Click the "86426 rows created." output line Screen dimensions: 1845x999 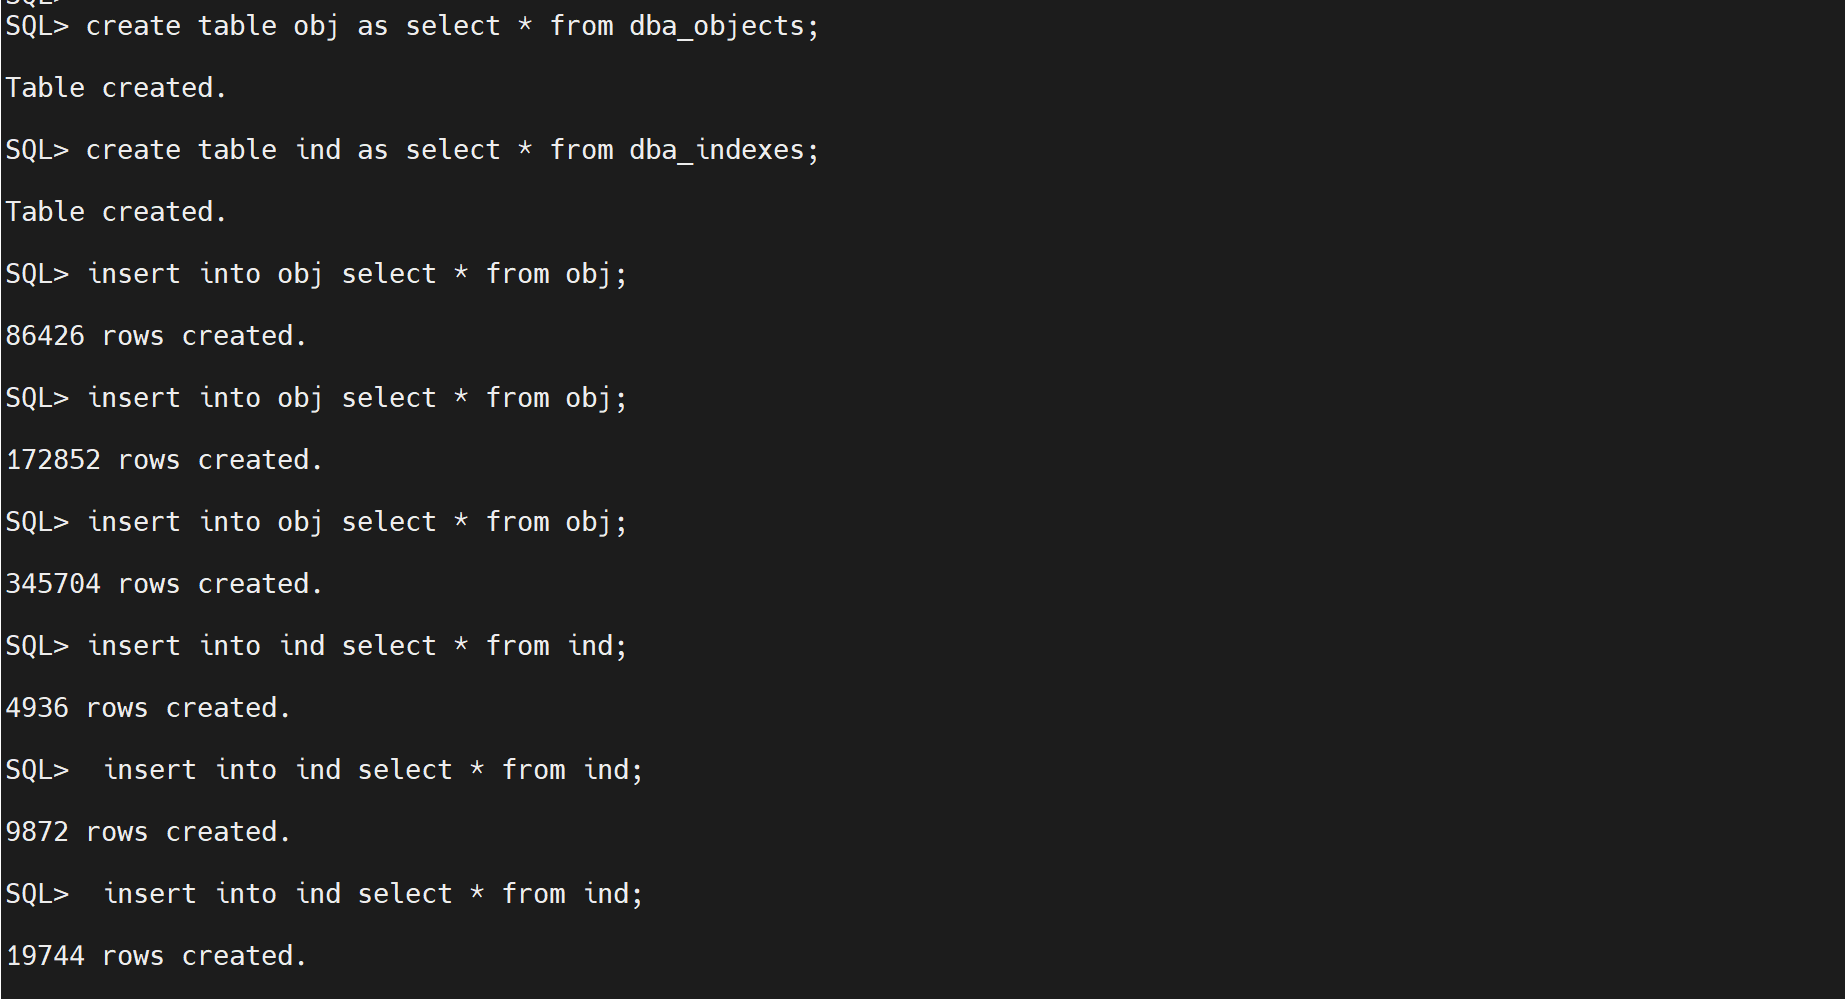click(x=155, y=337)
